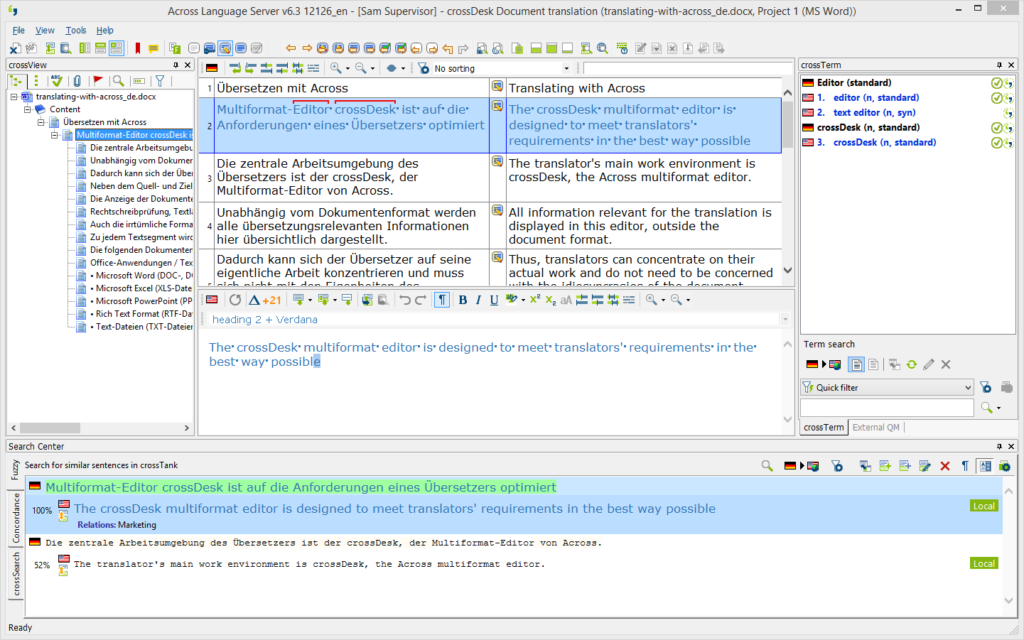Click the search magnifier in Search Center toolbar
This screenshot has height=640, width=1024.
click(766, 466)
